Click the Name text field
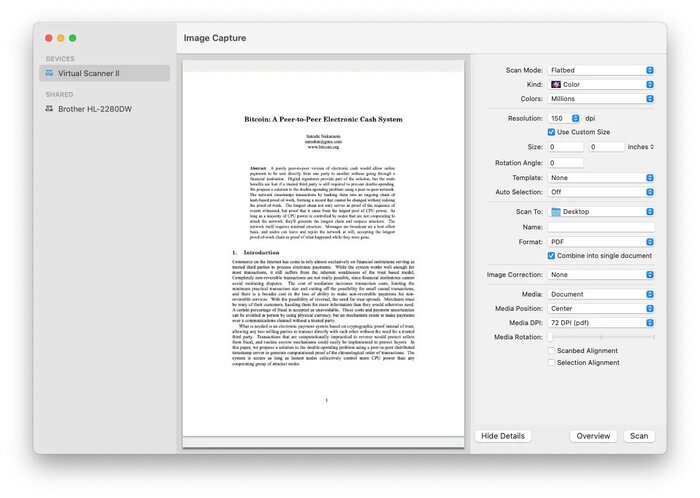 coord(600,227)
